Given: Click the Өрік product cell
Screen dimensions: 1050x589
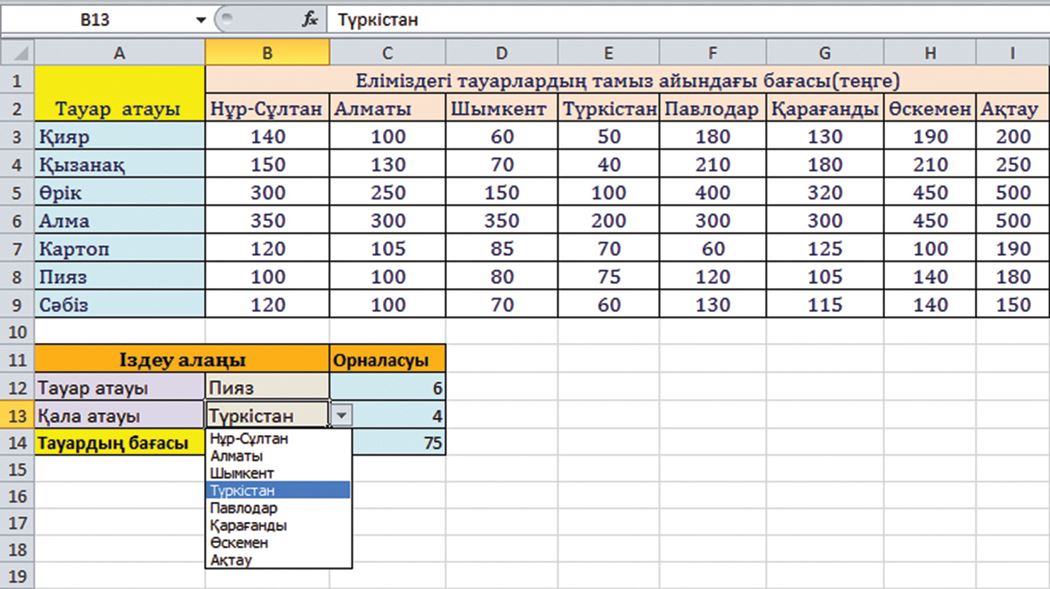Looking at the screenshot, I should point(119,193).
